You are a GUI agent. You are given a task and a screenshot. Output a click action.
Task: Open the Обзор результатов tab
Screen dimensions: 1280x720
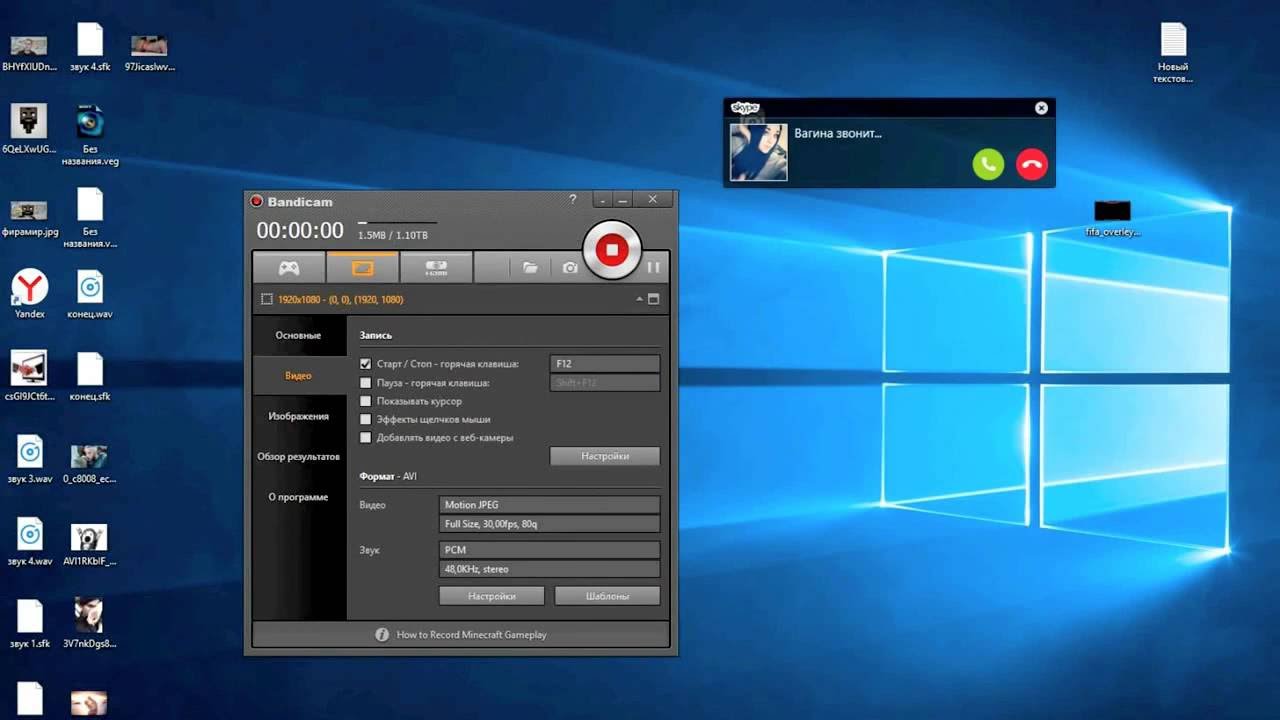(298, 456)
